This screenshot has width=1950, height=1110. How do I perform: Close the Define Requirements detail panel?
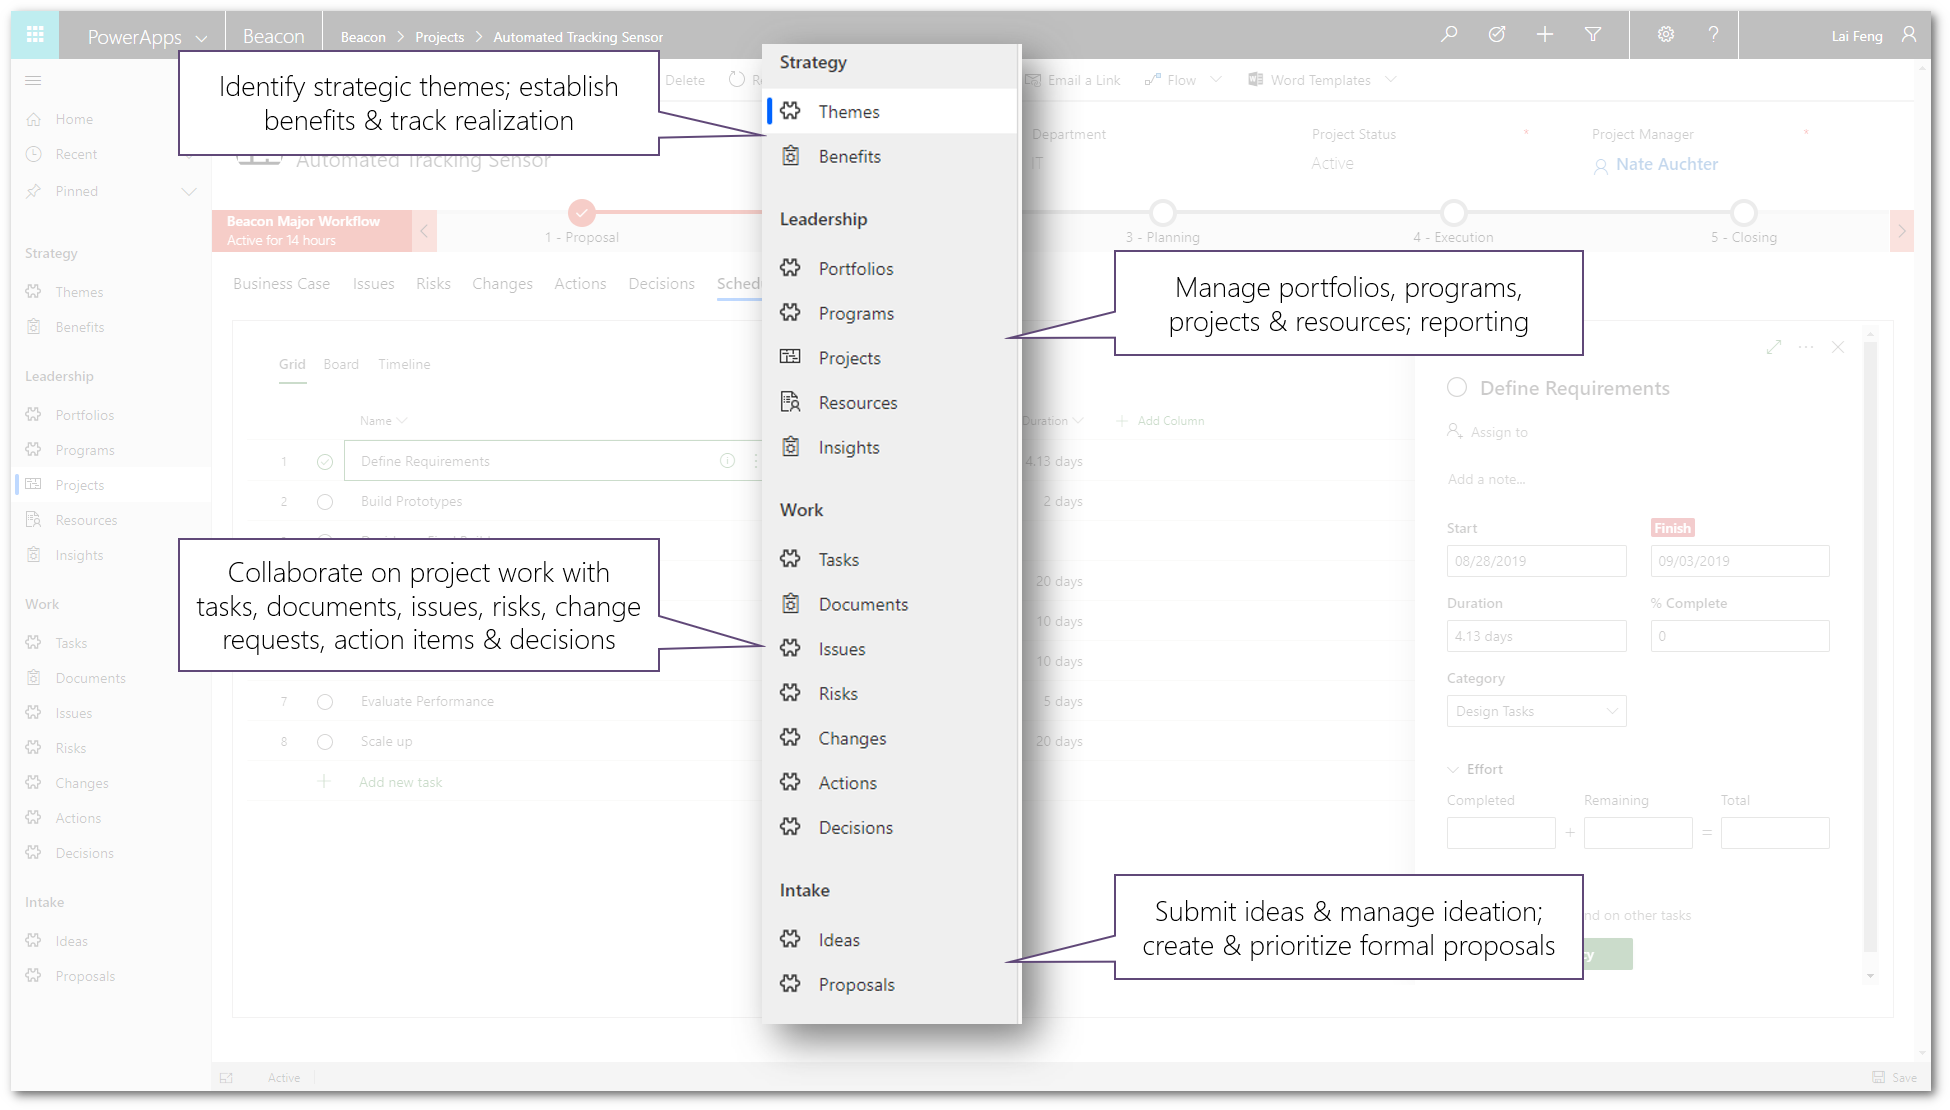[1838, 347]
